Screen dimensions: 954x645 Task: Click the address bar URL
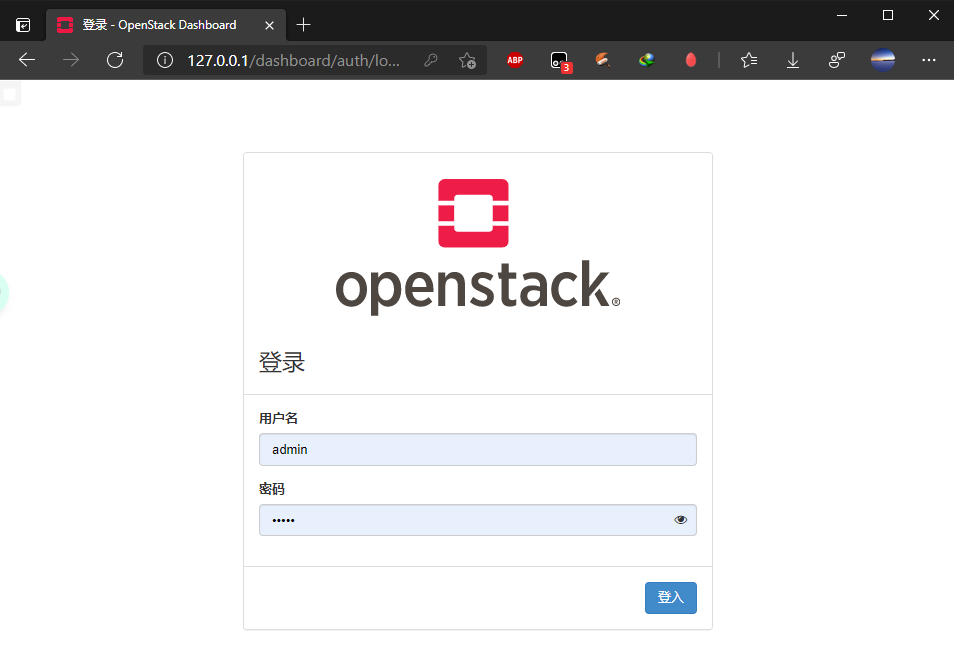[x=293, y=60]
